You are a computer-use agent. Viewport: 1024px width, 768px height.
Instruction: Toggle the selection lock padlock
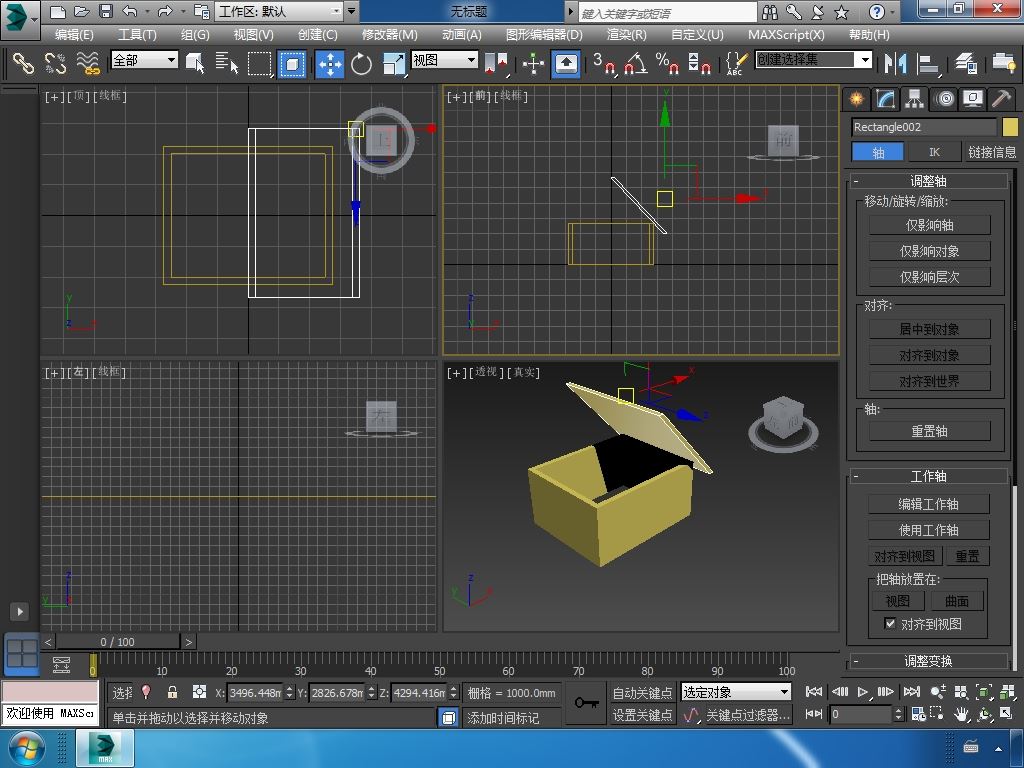(172, 692)
